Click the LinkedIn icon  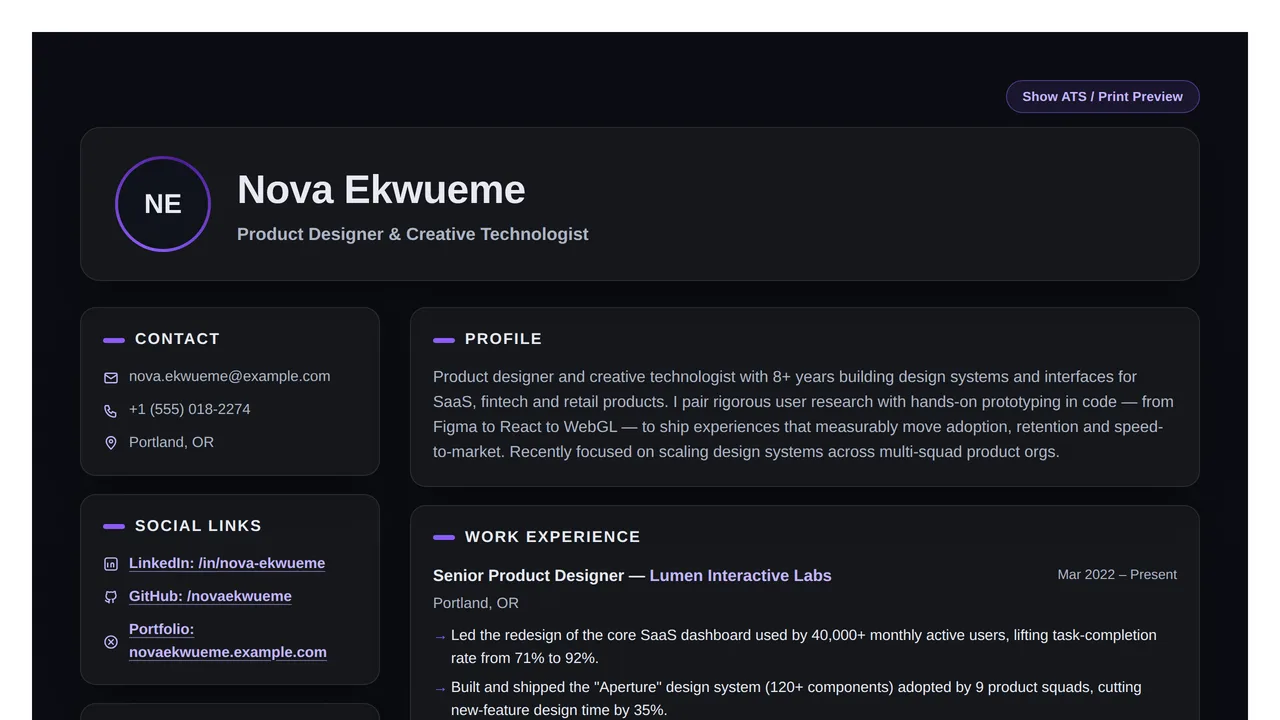[111, 564]
